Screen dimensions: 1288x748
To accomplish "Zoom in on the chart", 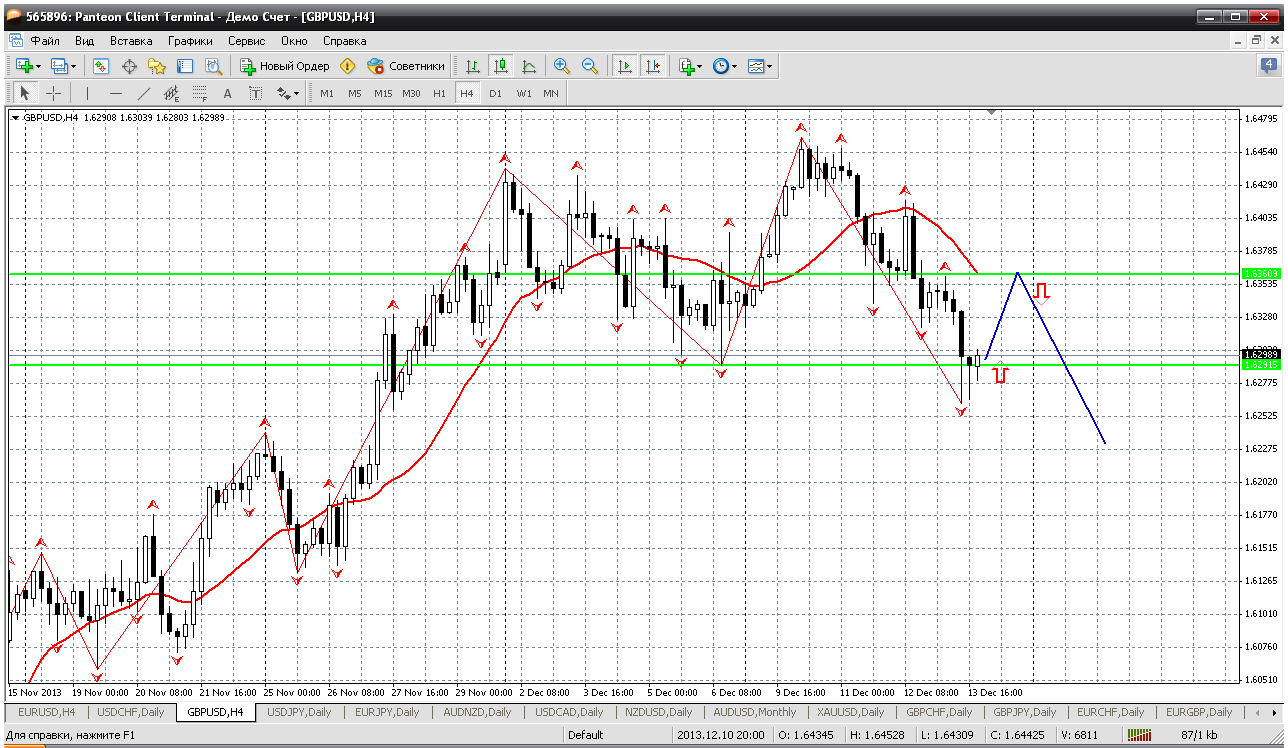I will [562, 66].
